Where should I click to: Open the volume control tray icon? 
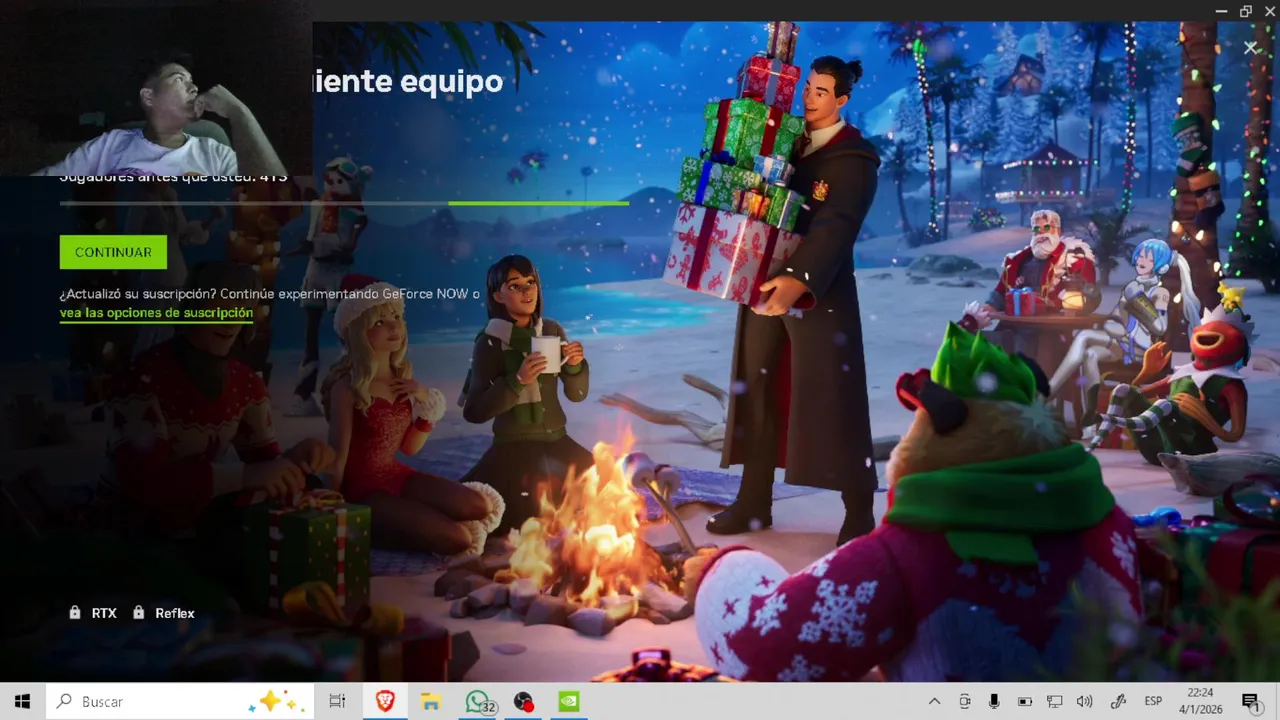pos(1084,702)
